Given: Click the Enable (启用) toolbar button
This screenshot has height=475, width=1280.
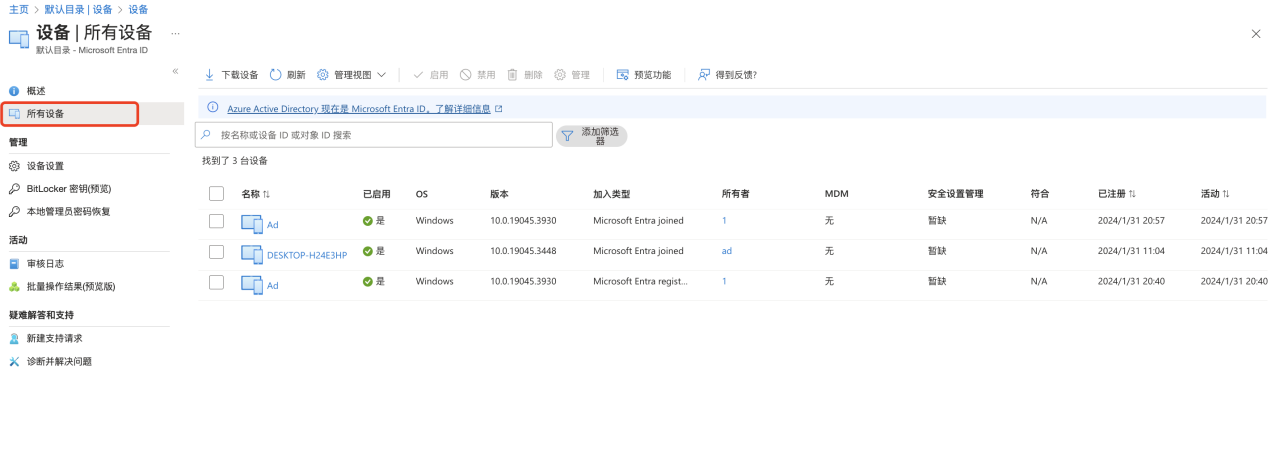Looking at the screenshot, I should click(430, 75).
